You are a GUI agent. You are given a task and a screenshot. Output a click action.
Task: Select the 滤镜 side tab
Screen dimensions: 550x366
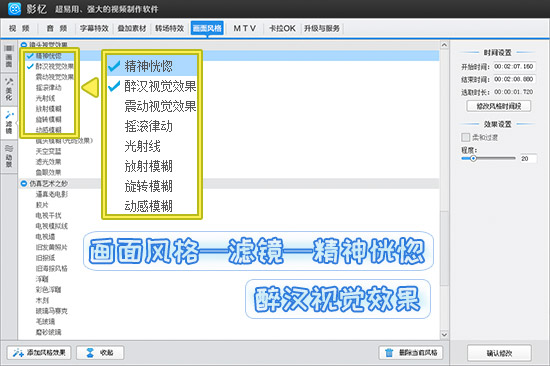tap(9, 123)
